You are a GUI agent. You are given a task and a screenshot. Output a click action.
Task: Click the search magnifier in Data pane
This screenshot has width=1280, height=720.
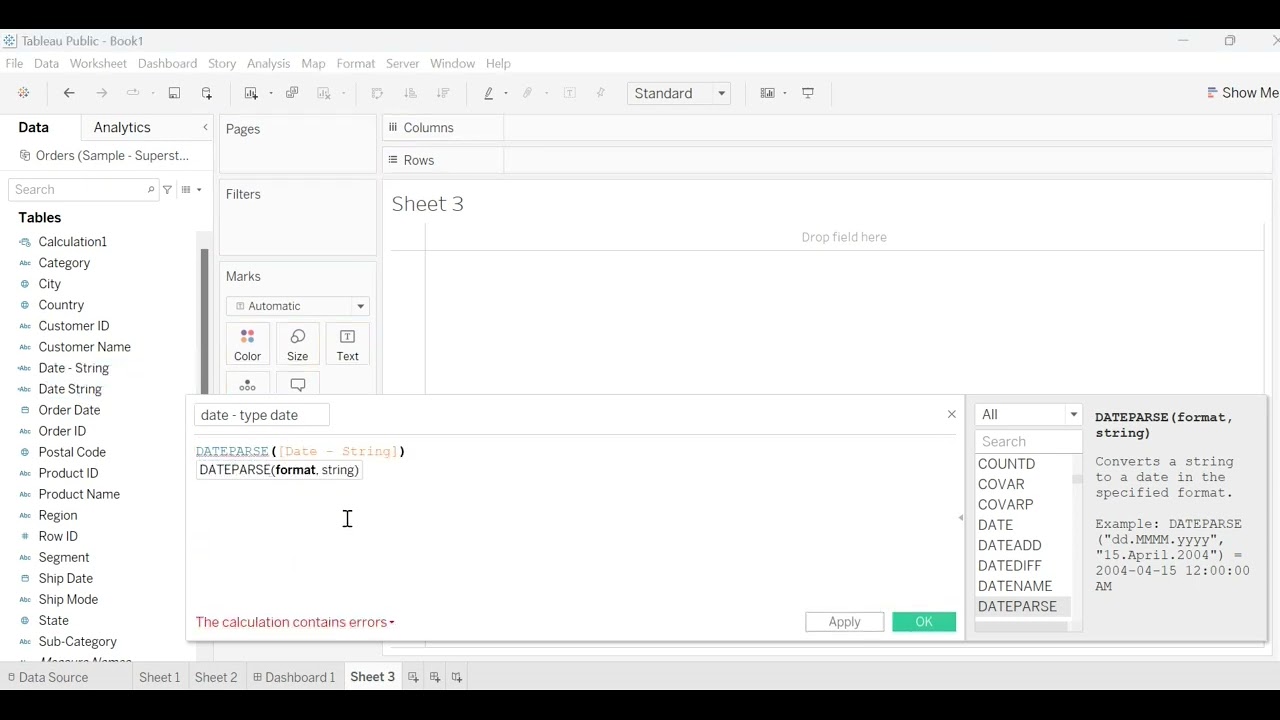[x=151, y=189]
